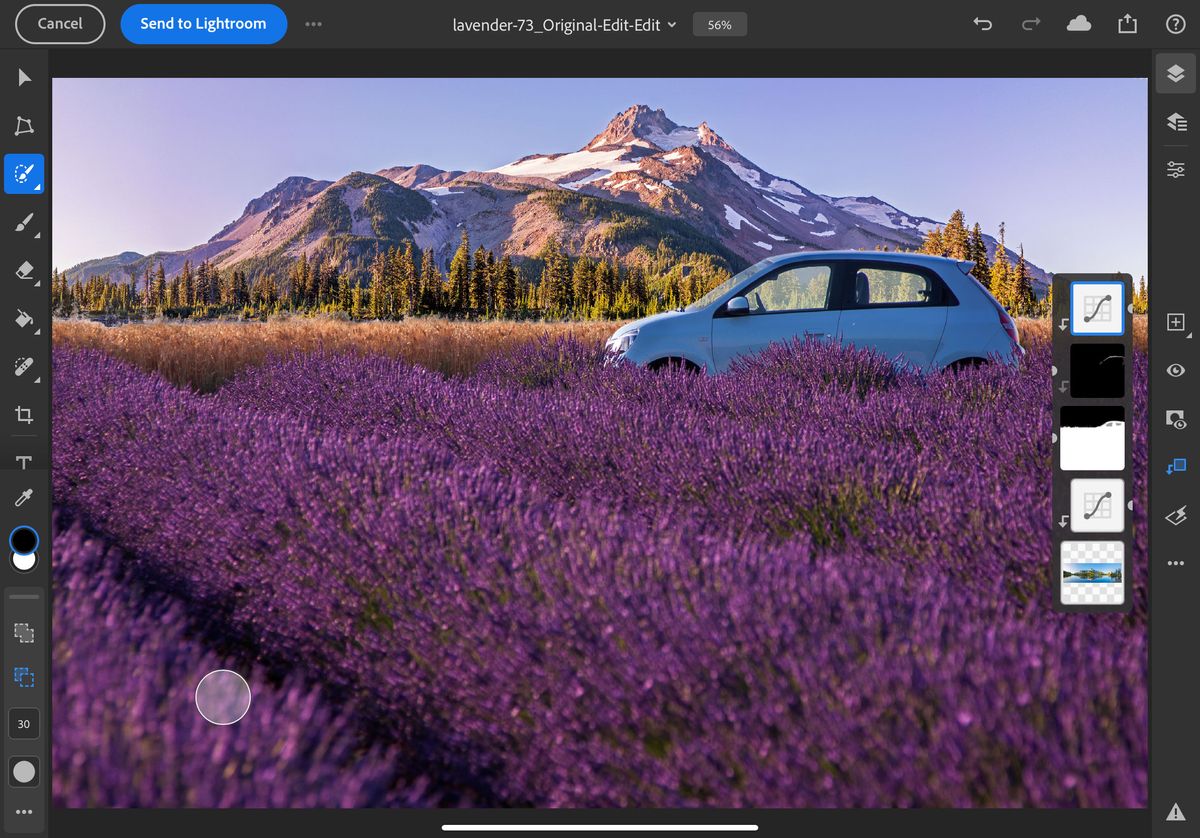The height and width of the screenshot is (838, 1200).
Task: Select the Eyedropper tool
Action: tap(24, 497)
